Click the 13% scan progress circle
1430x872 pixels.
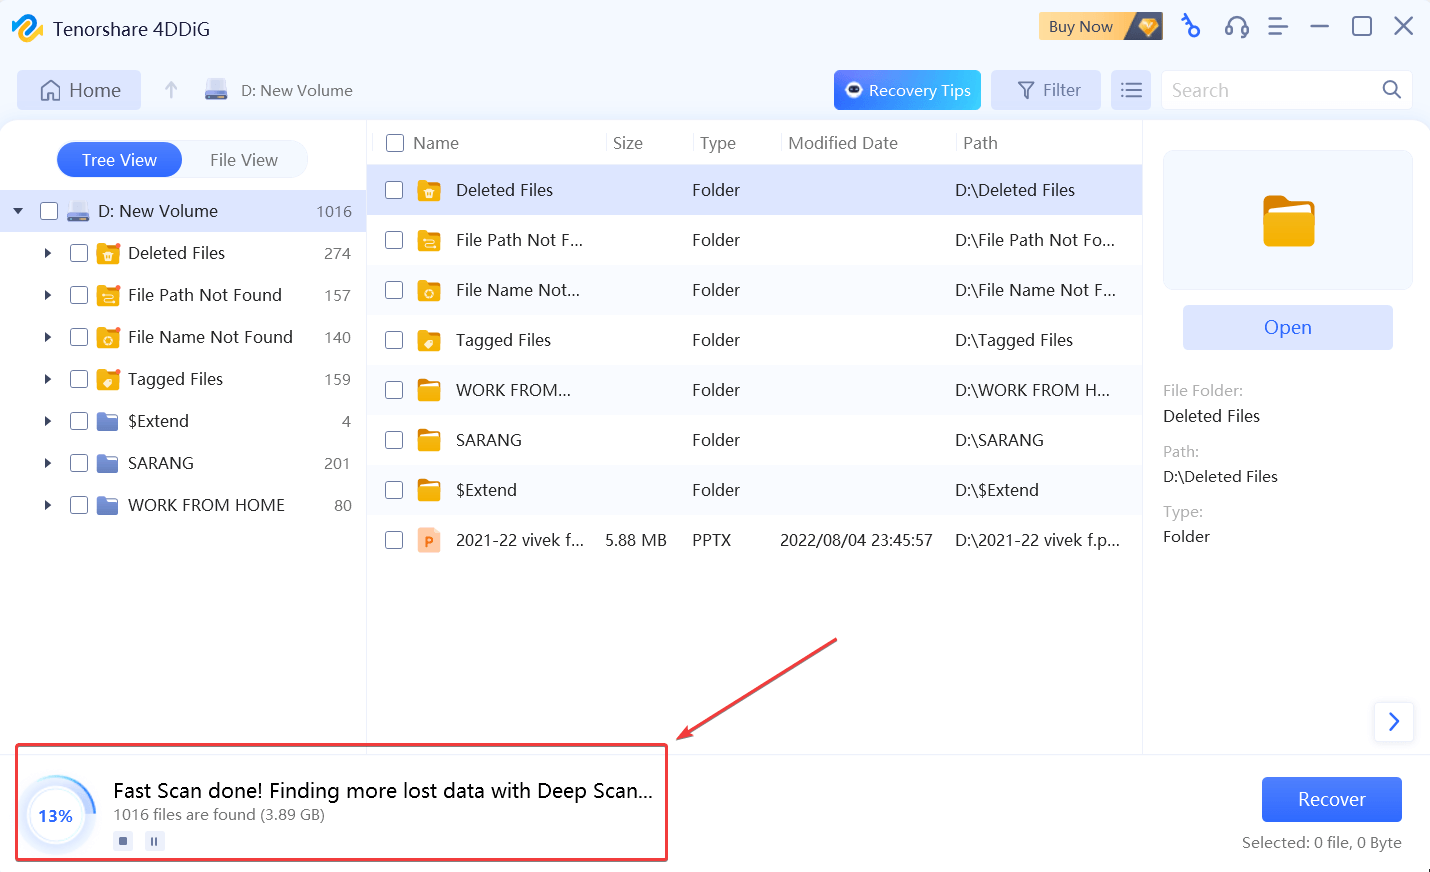[56, 816]
